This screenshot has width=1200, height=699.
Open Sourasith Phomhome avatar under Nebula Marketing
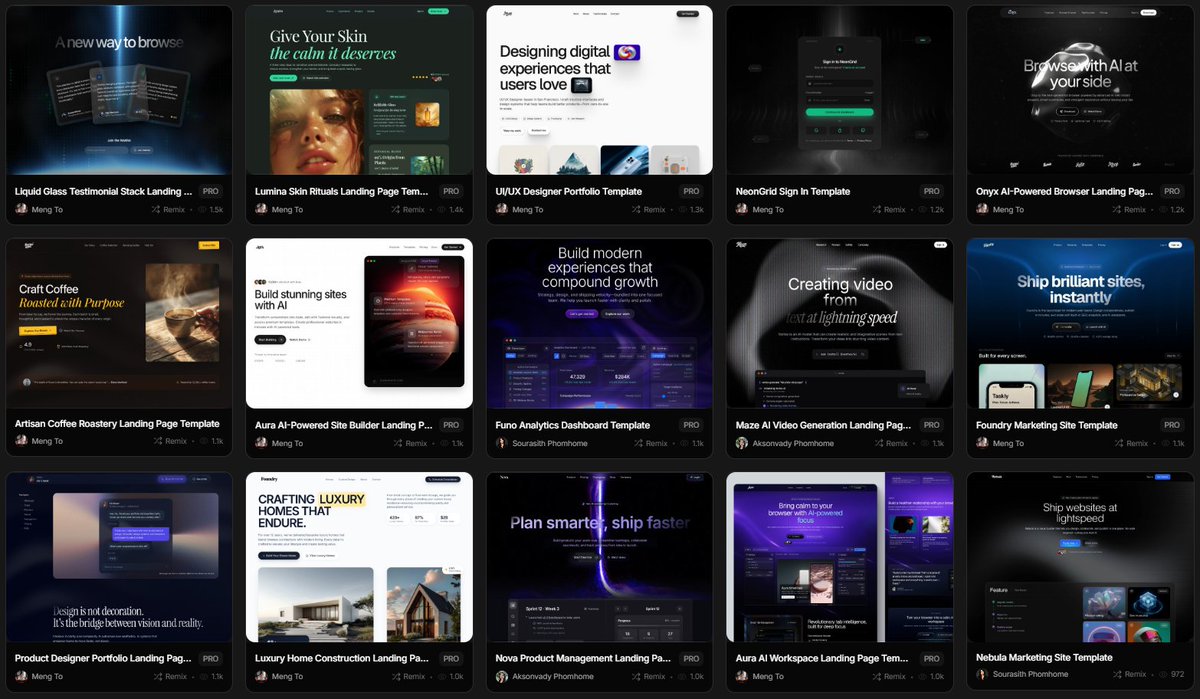(982, 675)
